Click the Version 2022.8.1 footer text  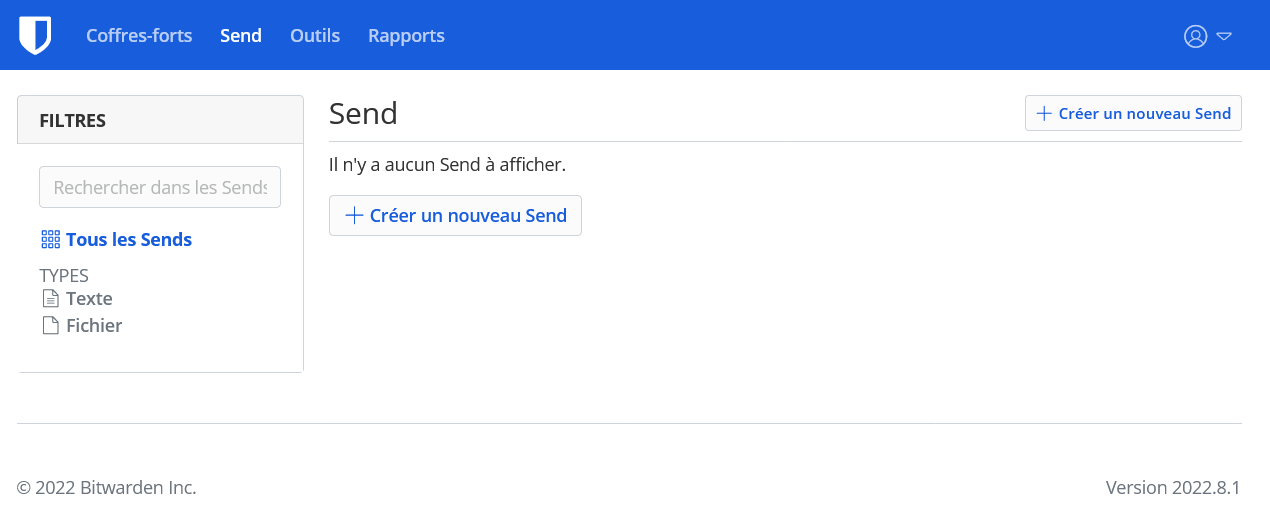pos(1172,488)
